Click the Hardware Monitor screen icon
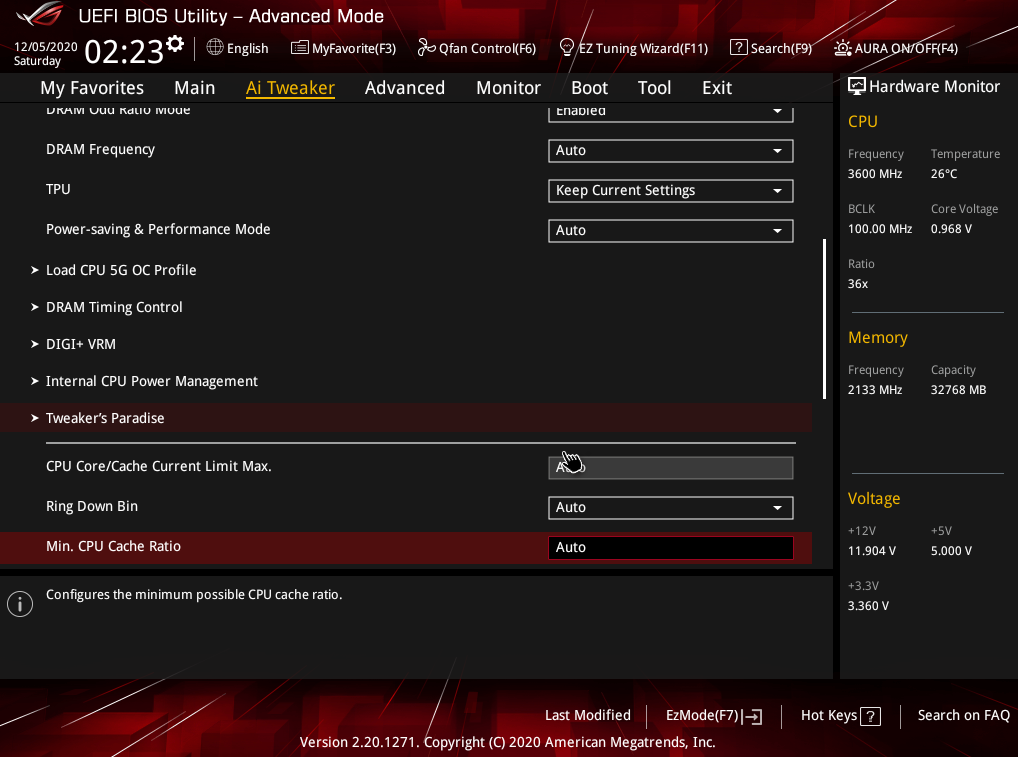This screenshot has height=757, width=1018. click(x=856, y=86)
